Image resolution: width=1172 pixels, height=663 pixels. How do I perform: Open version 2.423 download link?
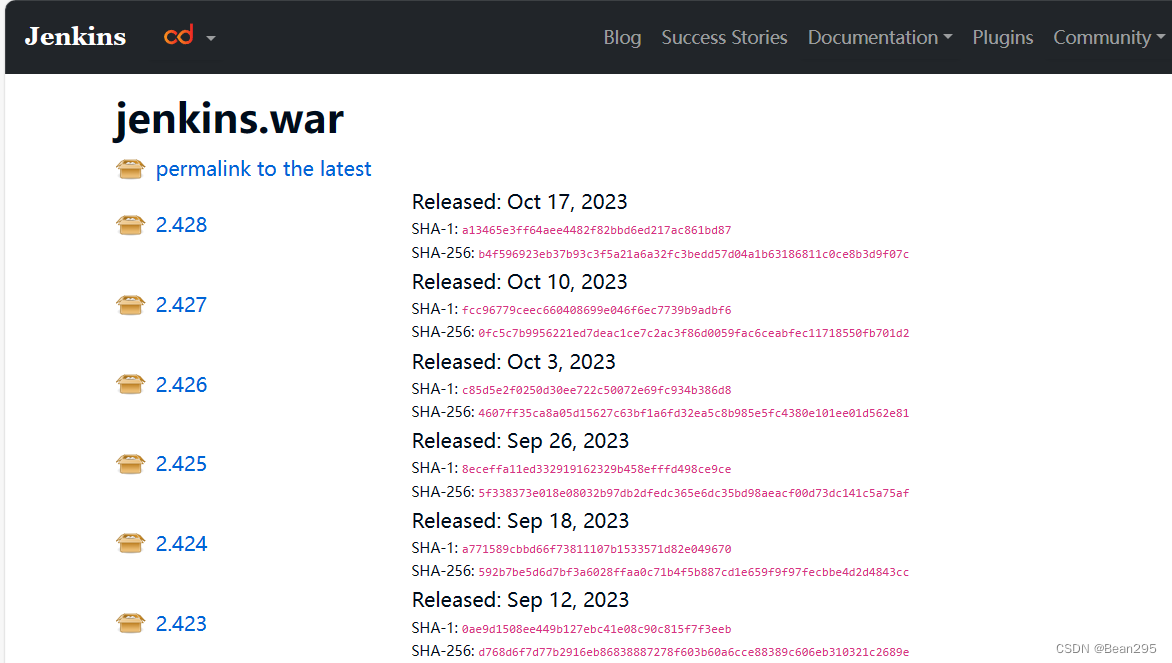tap(182, 623)
